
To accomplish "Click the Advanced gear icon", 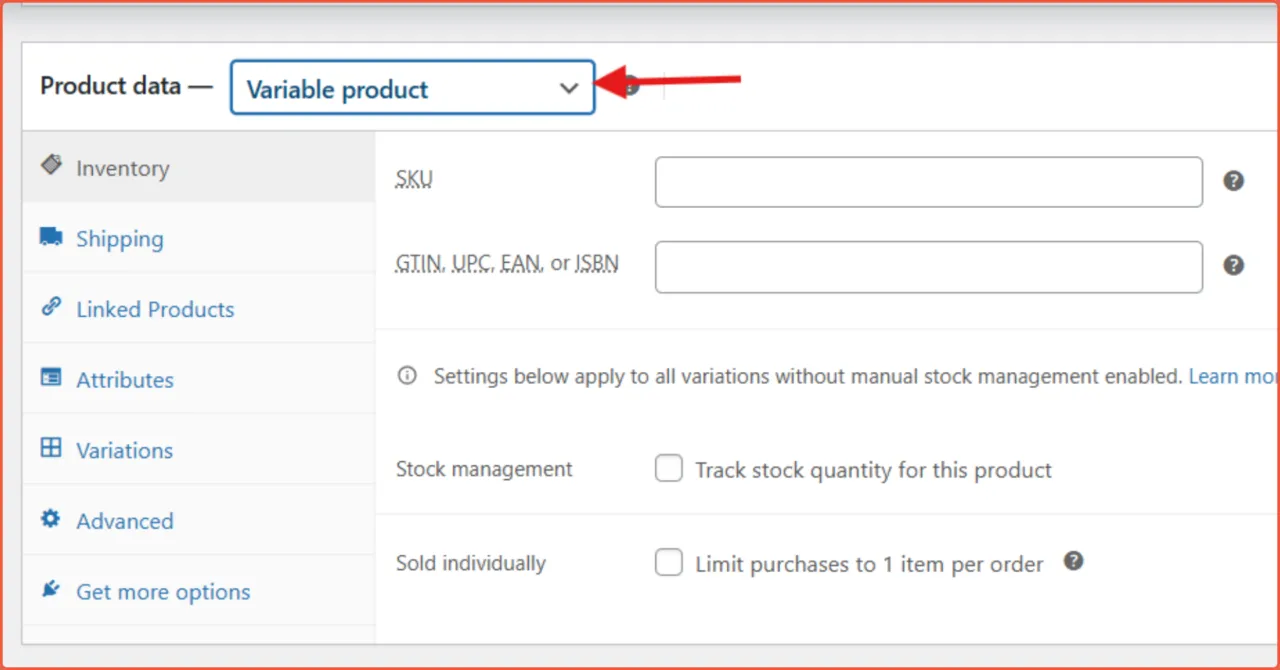I will [x=52, y=519].
